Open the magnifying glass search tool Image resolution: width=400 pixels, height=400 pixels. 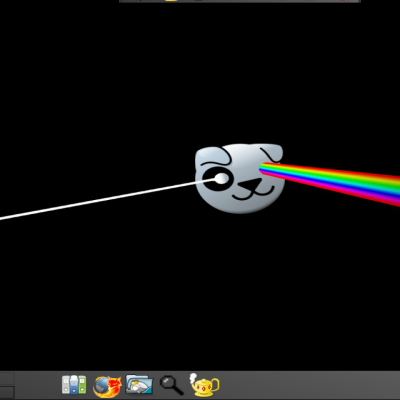[x=172, y=385]
